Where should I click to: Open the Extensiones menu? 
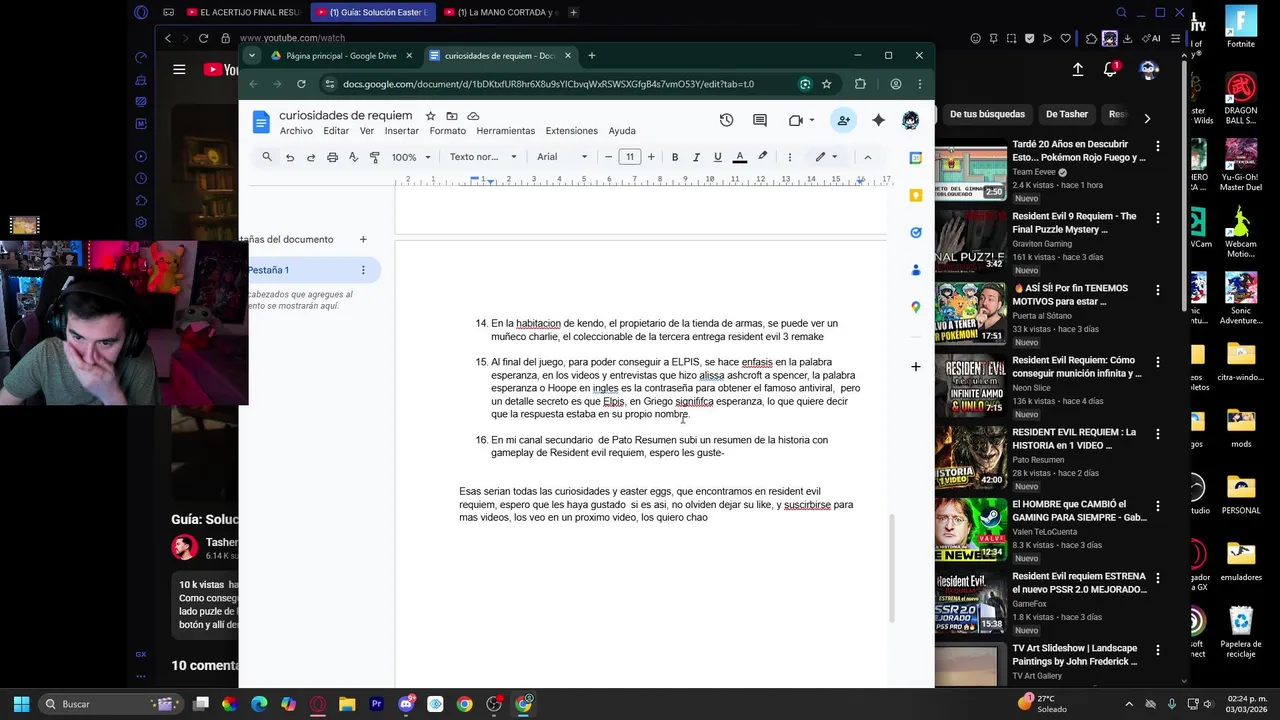click(x=571, y=131)
